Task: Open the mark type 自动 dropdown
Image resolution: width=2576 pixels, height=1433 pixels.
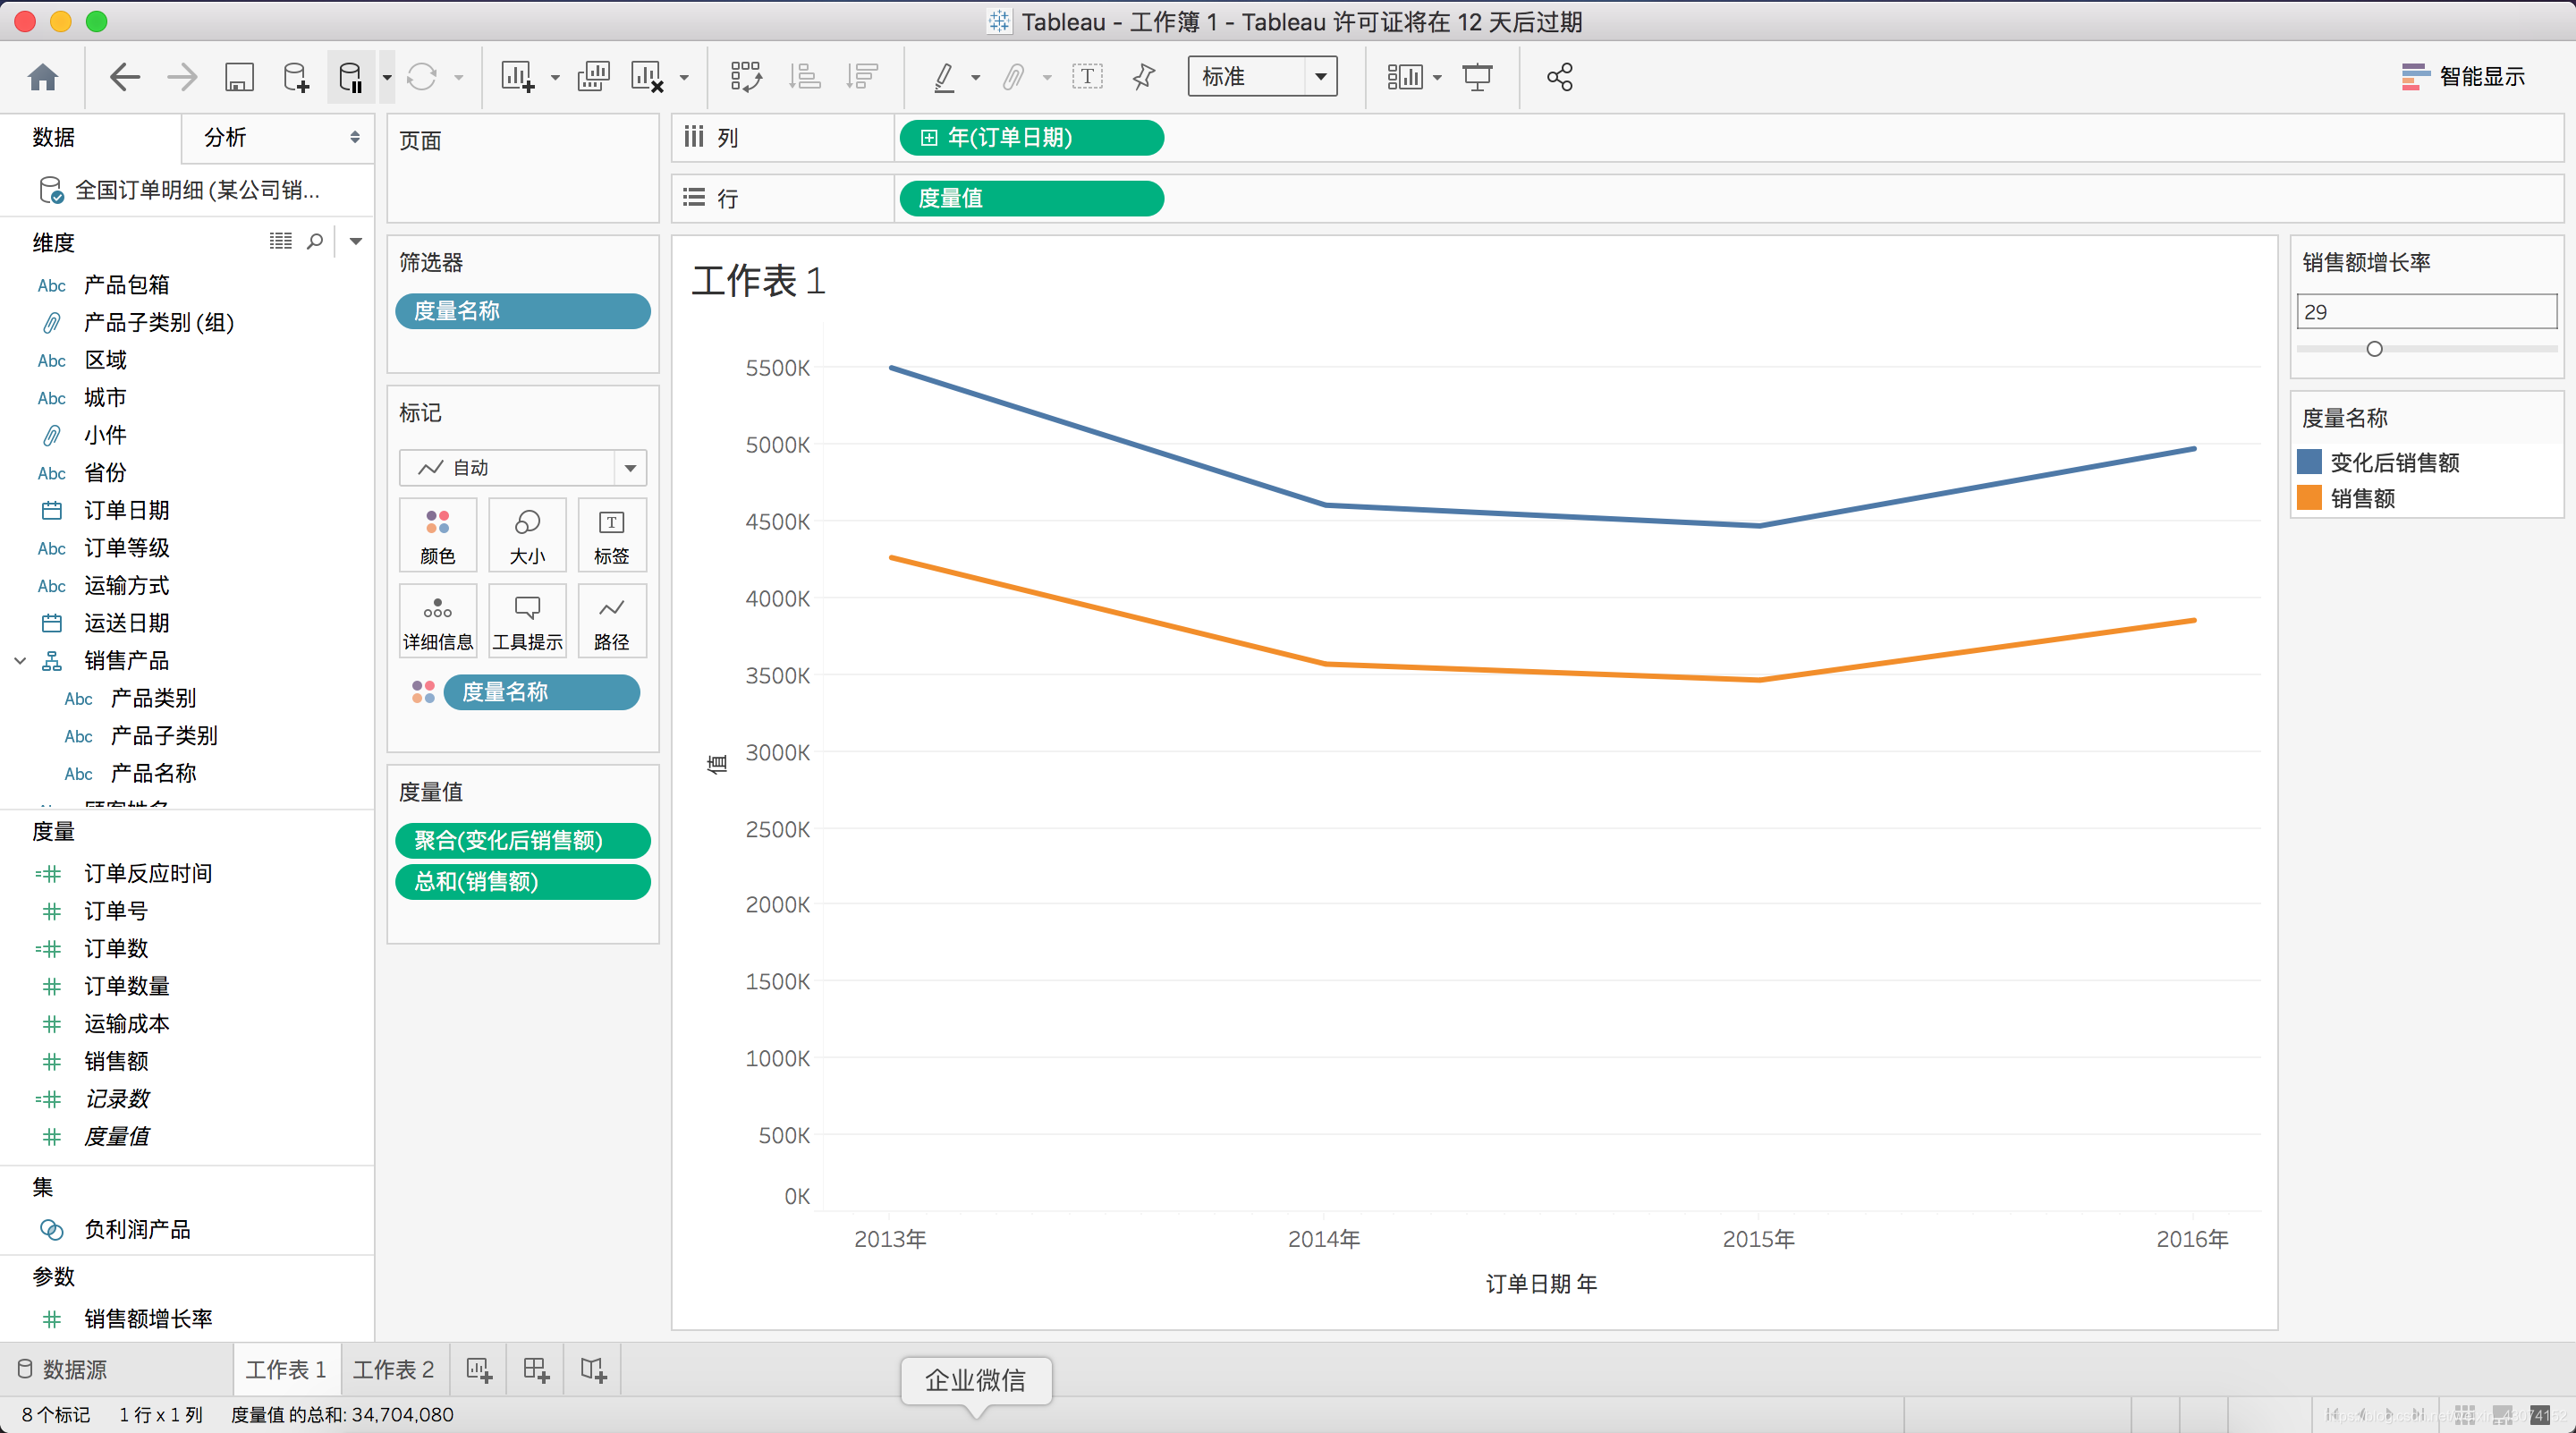Action: click(522, 468)
